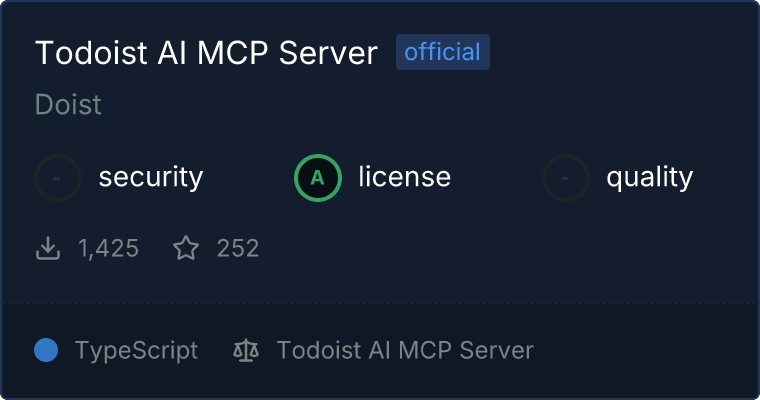
Task: Select the quality label text
Action: coord(649,177)
